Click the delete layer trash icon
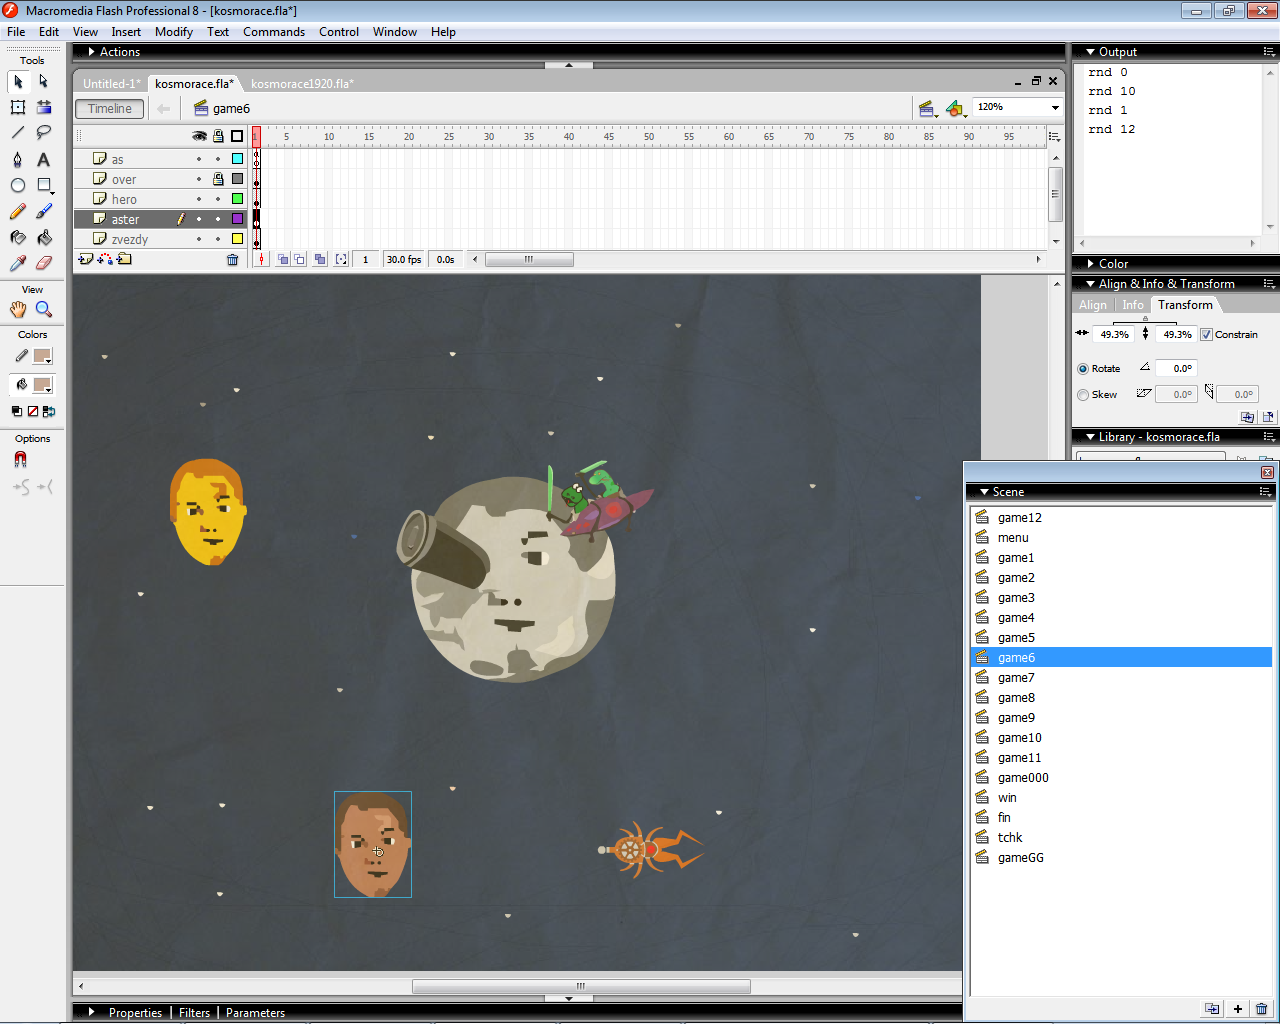1280x1024 pixels. (232, 260)
